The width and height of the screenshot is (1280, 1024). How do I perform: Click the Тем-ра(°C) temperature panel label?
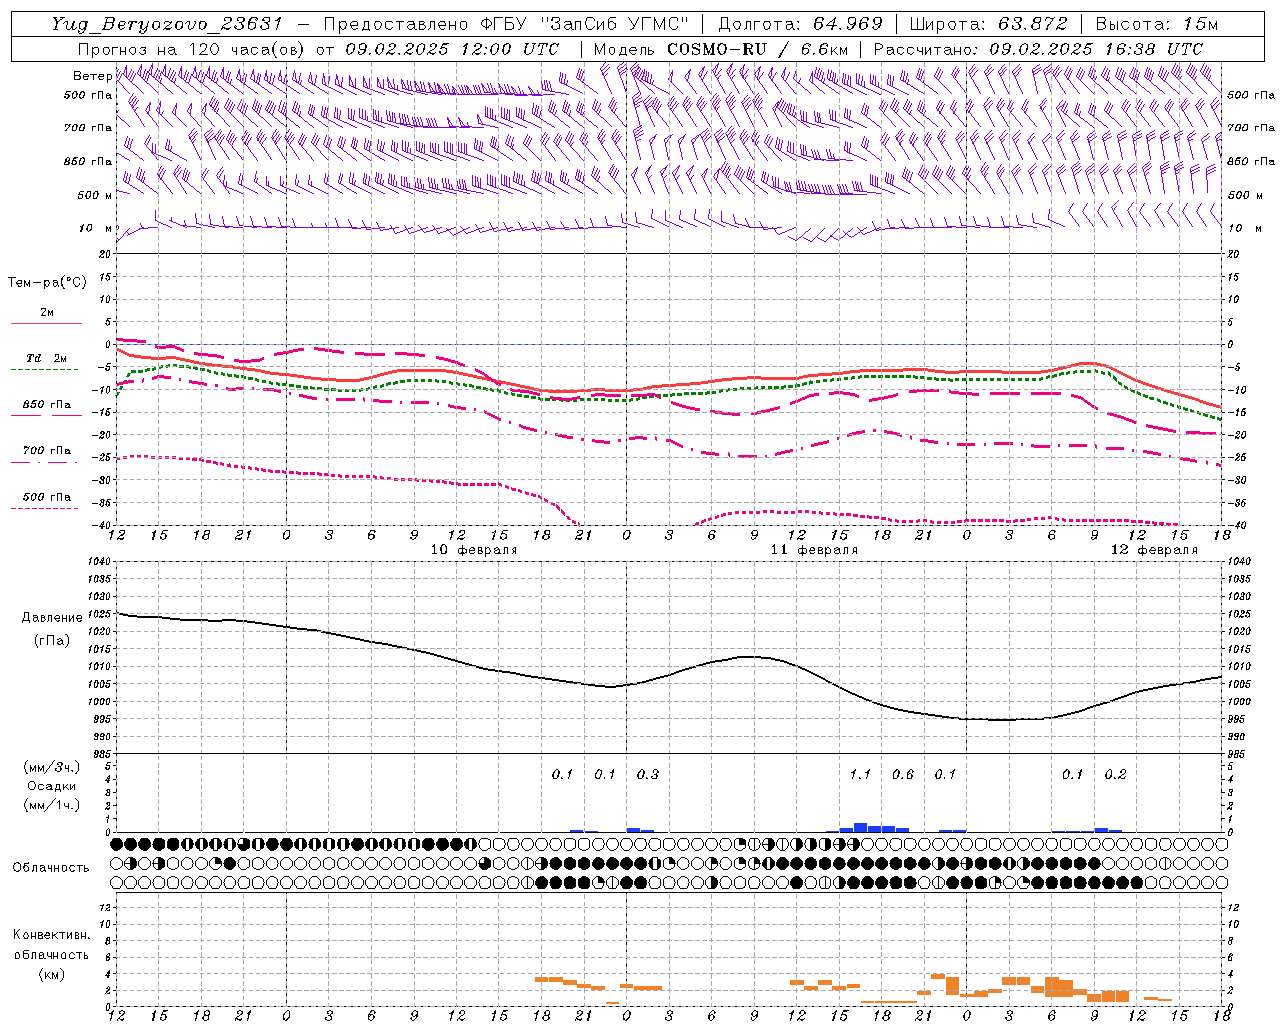[x=47, y=283]
